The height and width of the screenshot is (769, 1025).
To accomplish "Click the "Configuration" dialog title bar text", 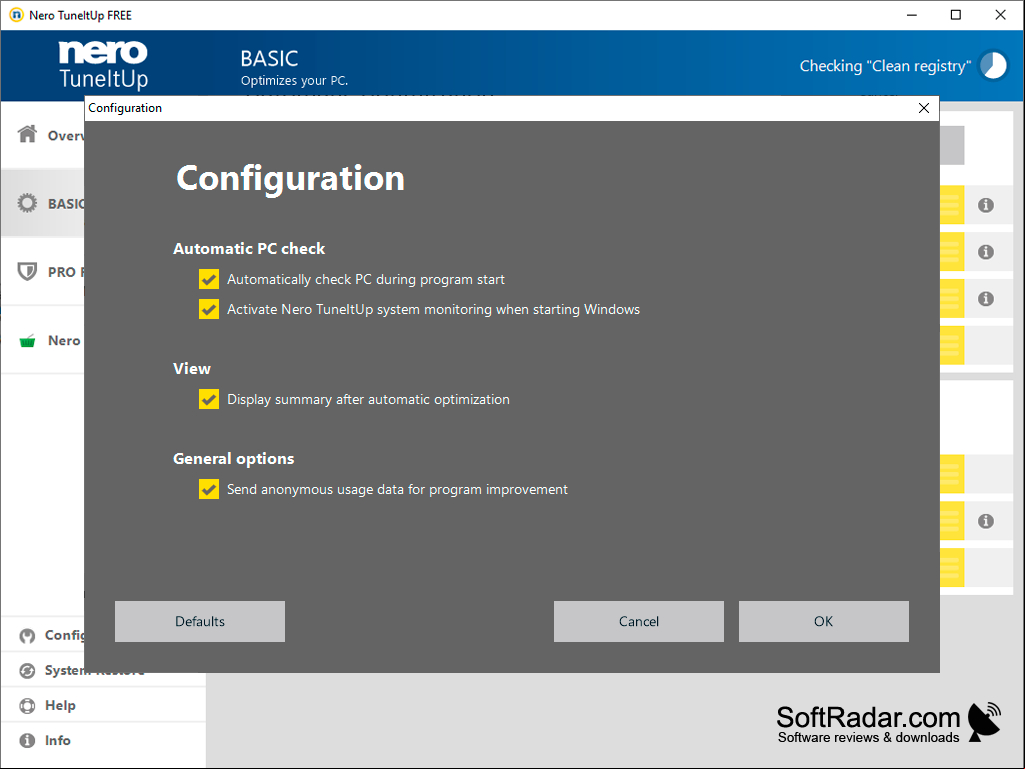I will click(125, 108).
